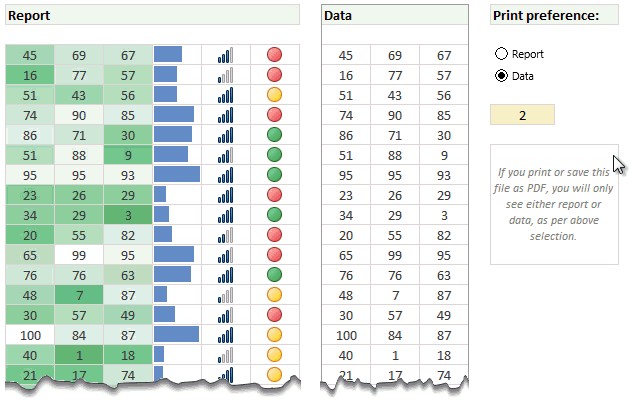Click the yellow cell containing value 2

pyautogui.click(x=522, y=115)
